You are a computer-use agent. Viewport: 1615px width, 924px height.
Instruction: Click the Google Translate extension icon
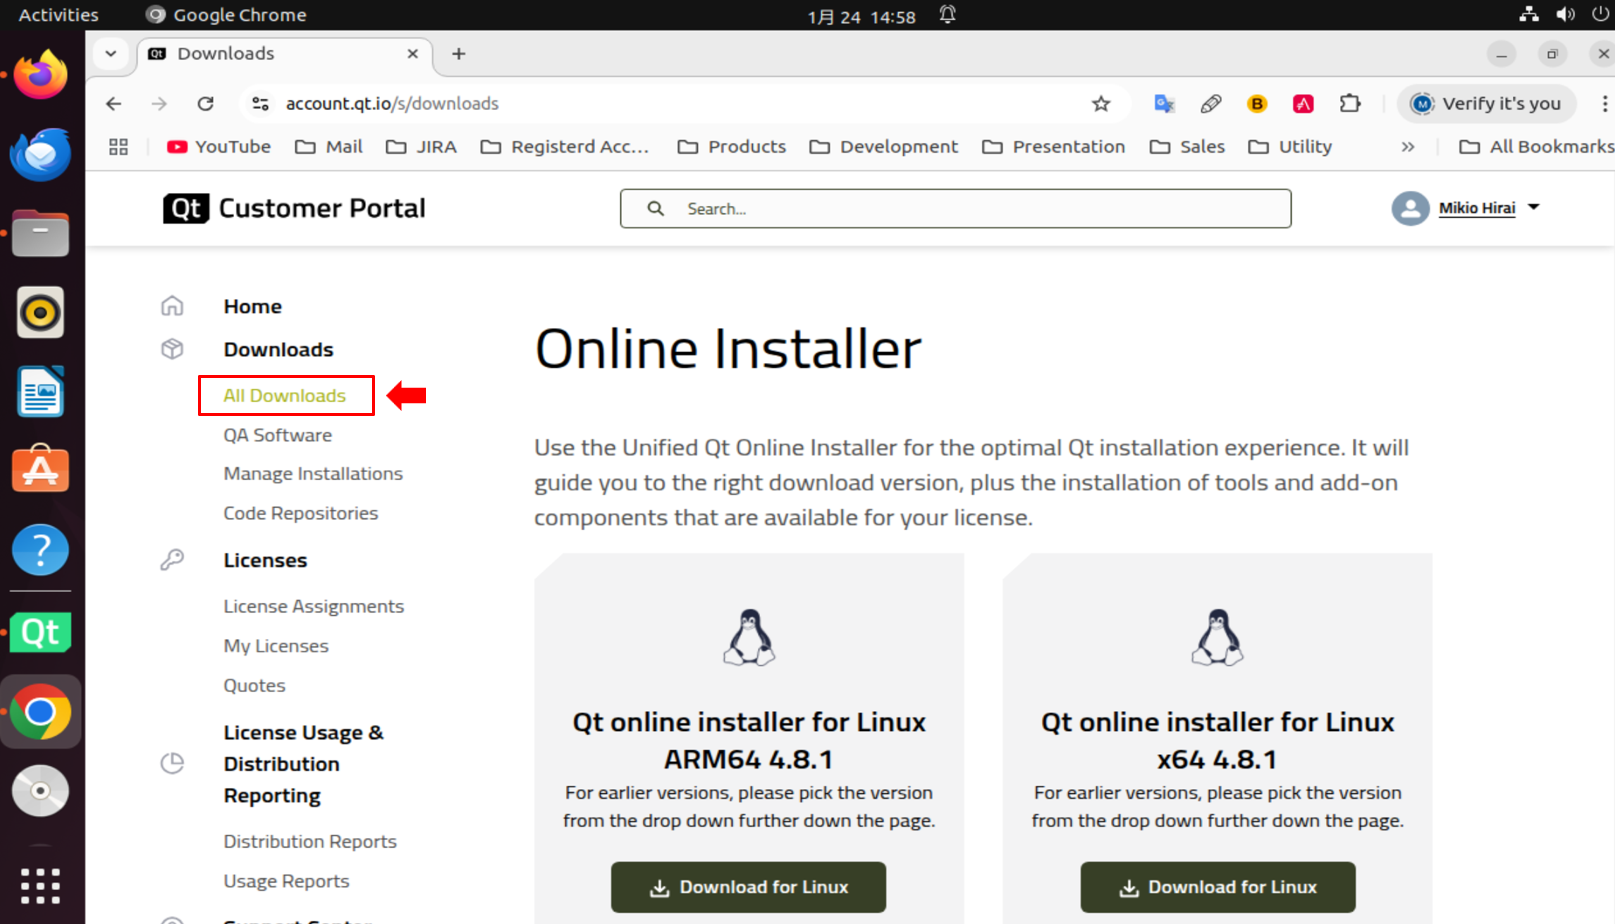(x=1164, y=104)
